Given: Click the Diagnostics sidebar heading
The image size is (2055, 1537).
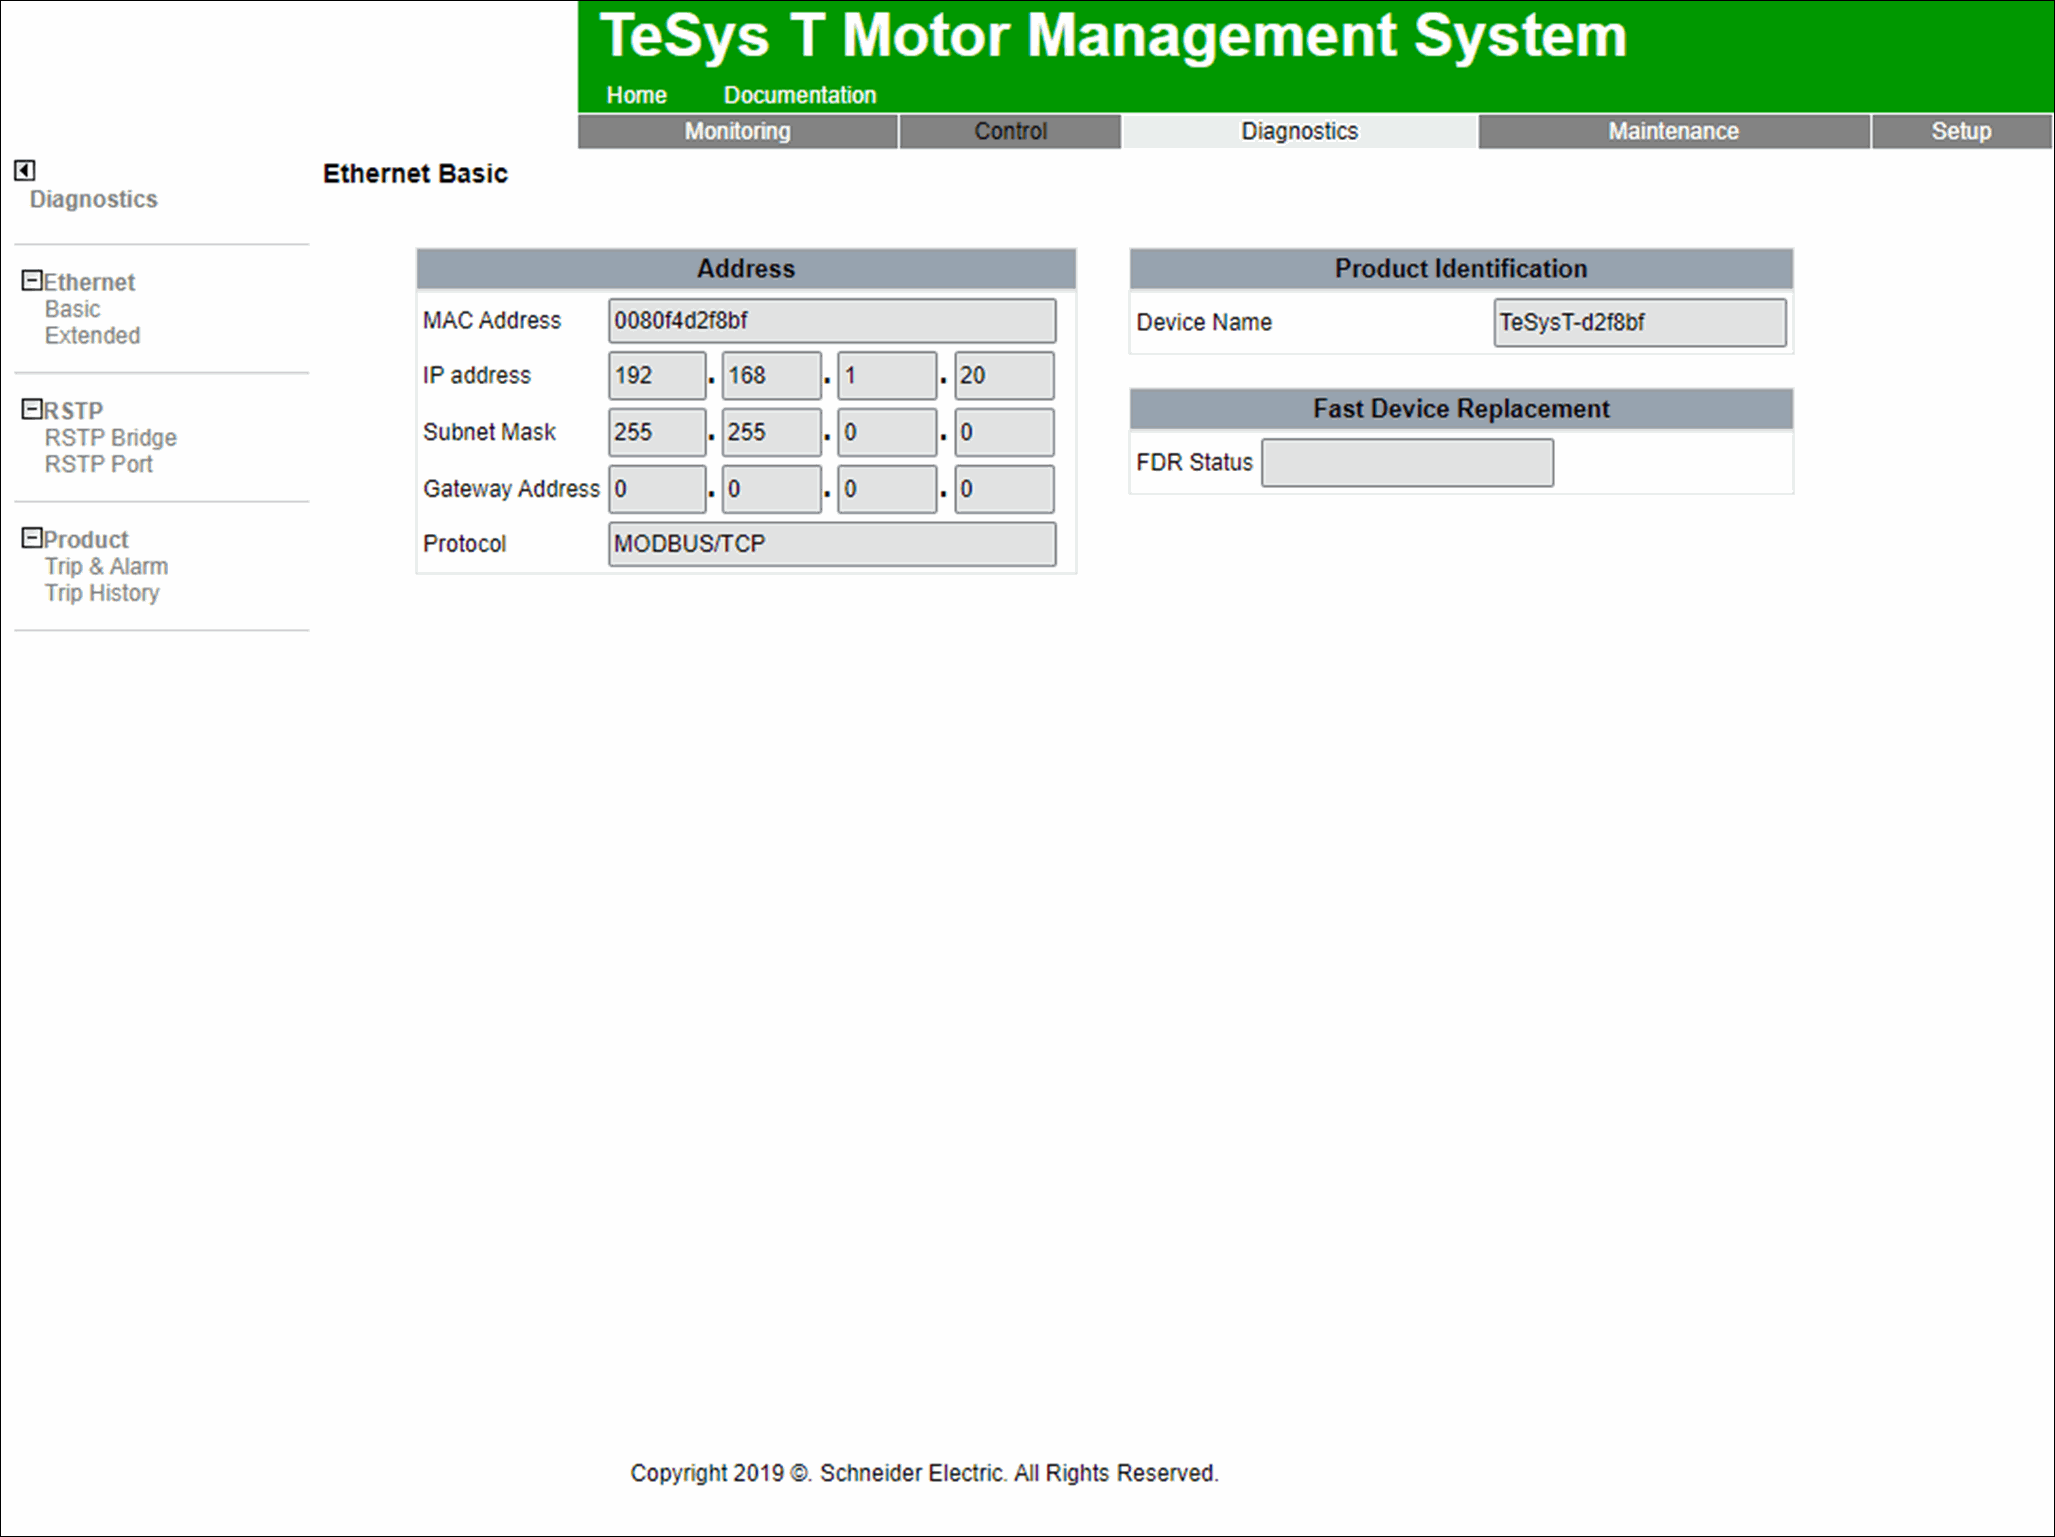Looking at the screenshot, I should click(93, 199).
